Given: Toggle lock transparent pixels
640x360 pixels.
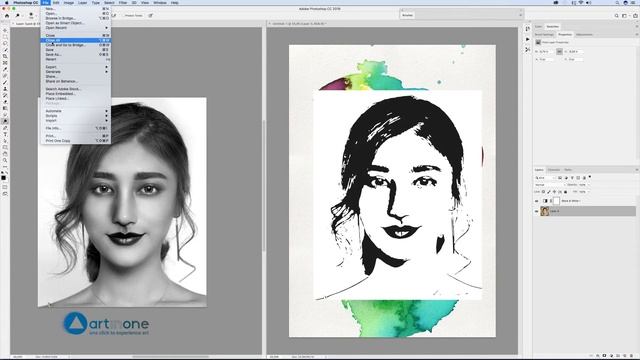Looking at the screenshot, I should [543, 191].
